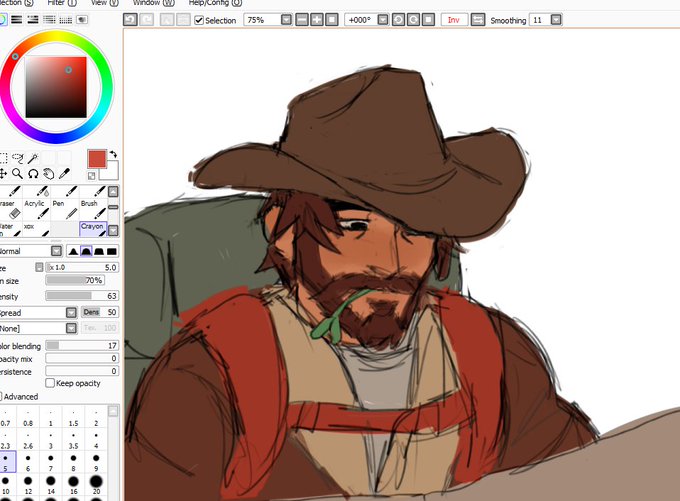The width and height of the screenshot is (680, 501).
Task: Choose third flat-top brush edge shape
Action: (x=99, y=251)
